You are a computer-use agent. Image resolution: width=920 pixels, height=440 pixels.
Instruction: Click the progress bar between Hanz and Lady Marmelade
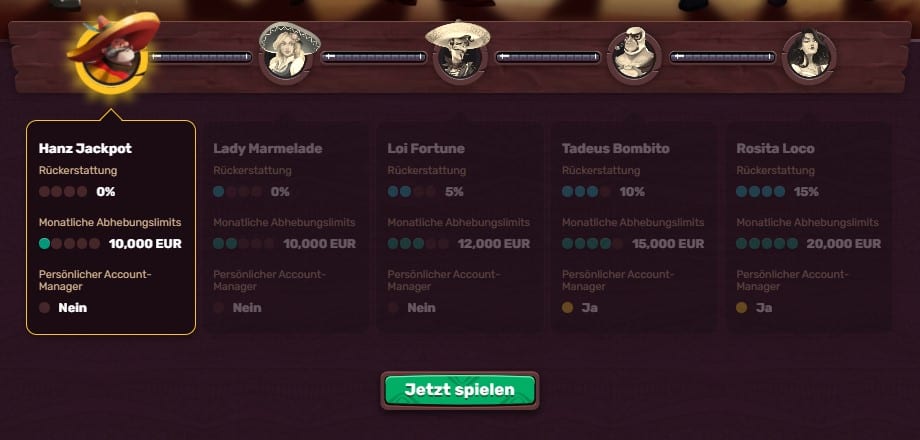coord(201,57)
